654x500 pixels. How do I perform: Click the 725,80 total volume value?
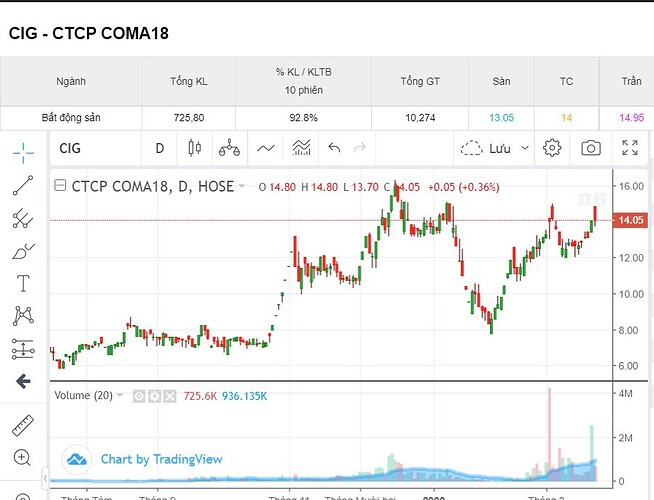click(189, 118)
